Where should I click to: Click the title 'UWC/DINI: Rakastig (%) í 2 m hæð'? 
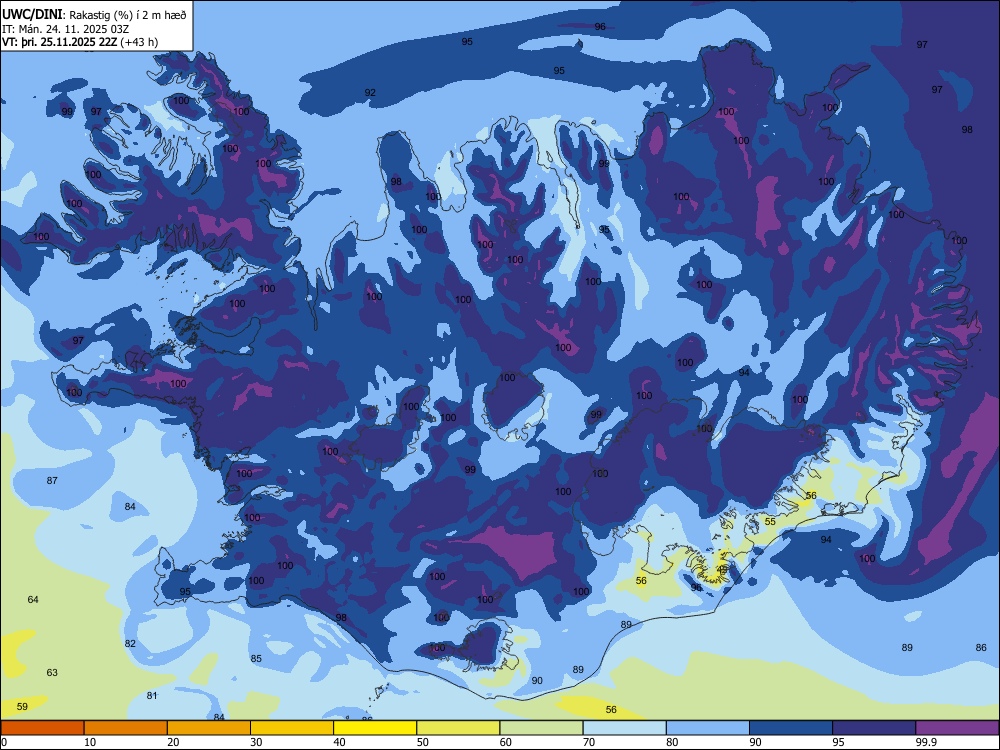(94, 15)
